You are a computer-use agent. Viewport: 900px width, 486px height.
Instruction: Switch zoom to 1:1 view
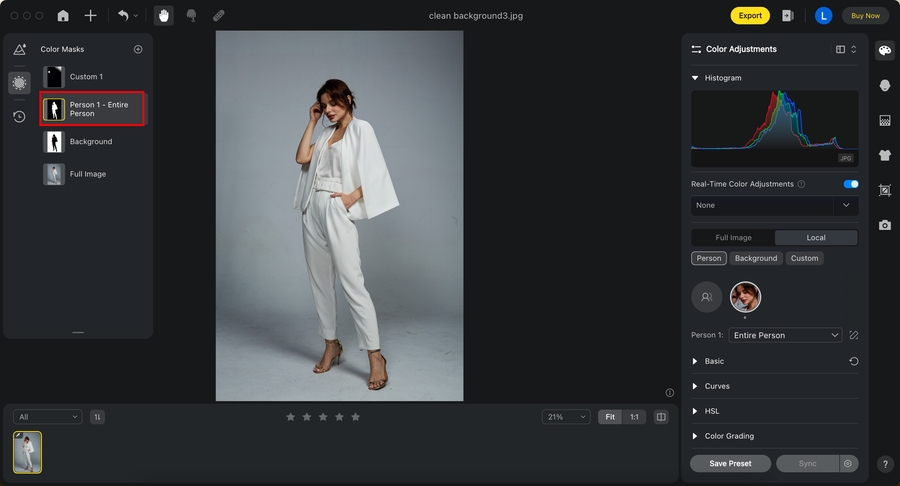[634, 417]
